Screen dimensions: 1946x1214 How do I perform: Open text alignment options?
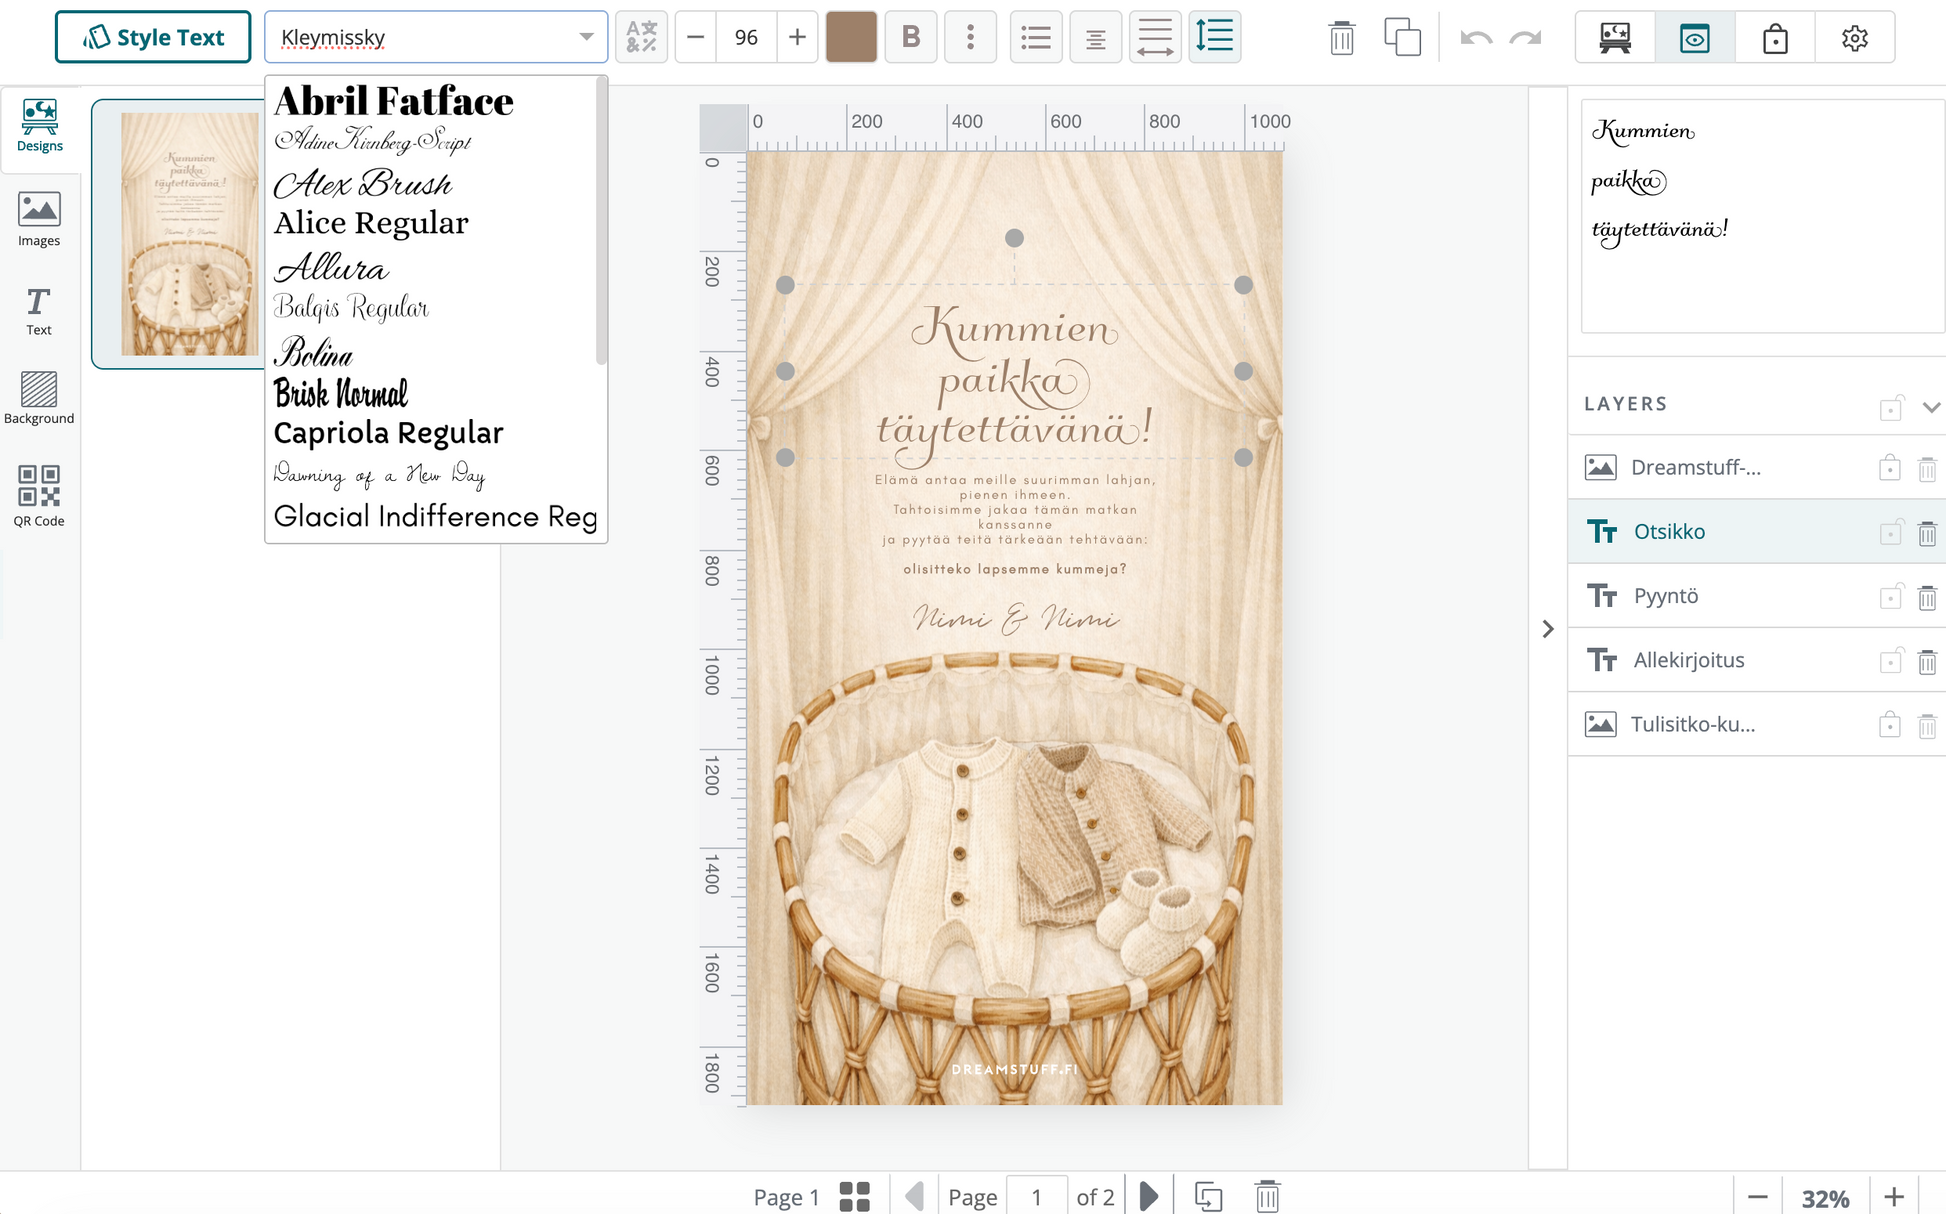[1095, 37]
